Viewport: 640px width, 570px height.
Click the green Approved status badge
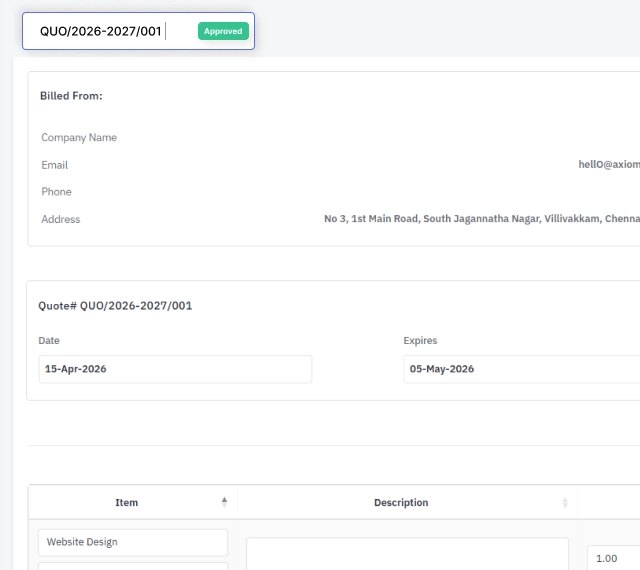click(223, 31)
